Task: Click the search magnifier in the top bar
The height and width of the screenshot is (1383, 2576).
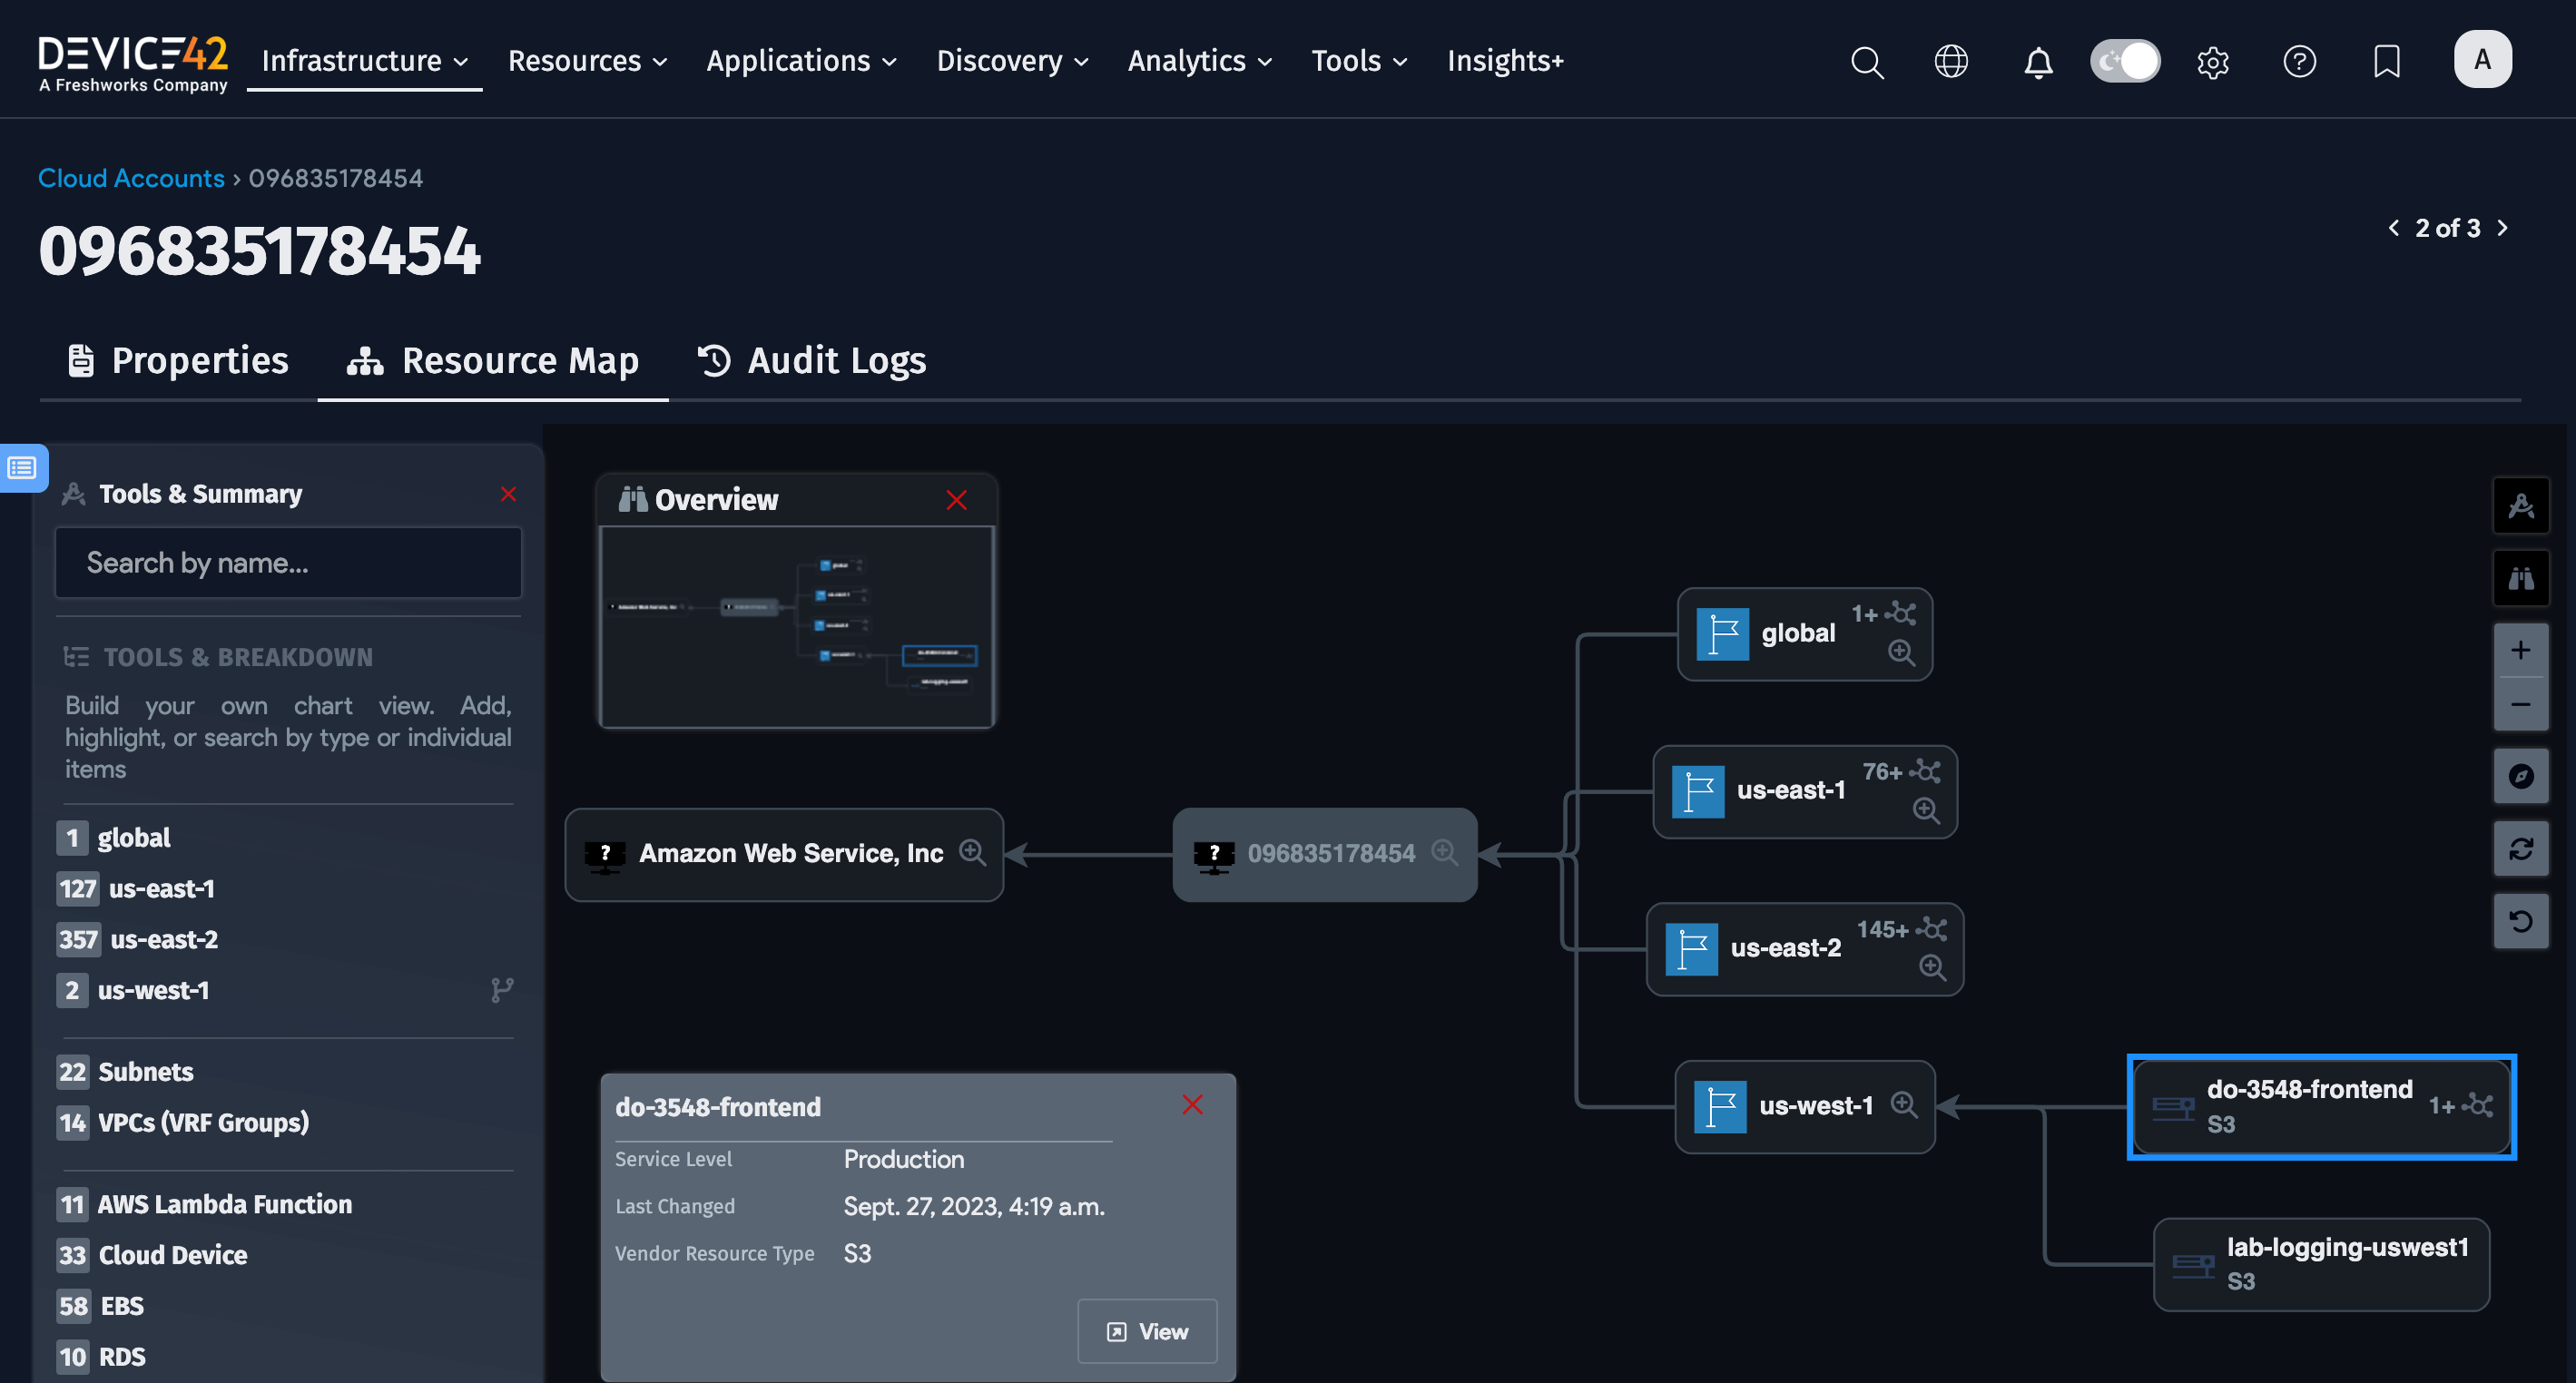Action: pos(1866,62)
